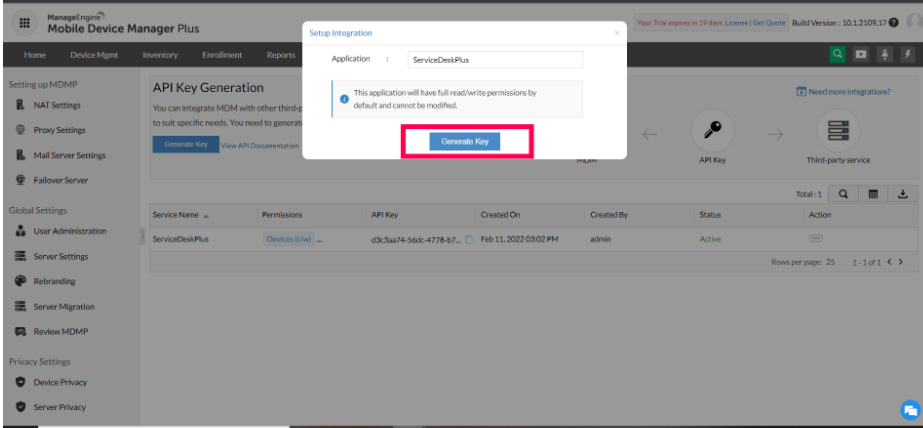
Task: Click Get Quote link
Action: coord(769,23)
